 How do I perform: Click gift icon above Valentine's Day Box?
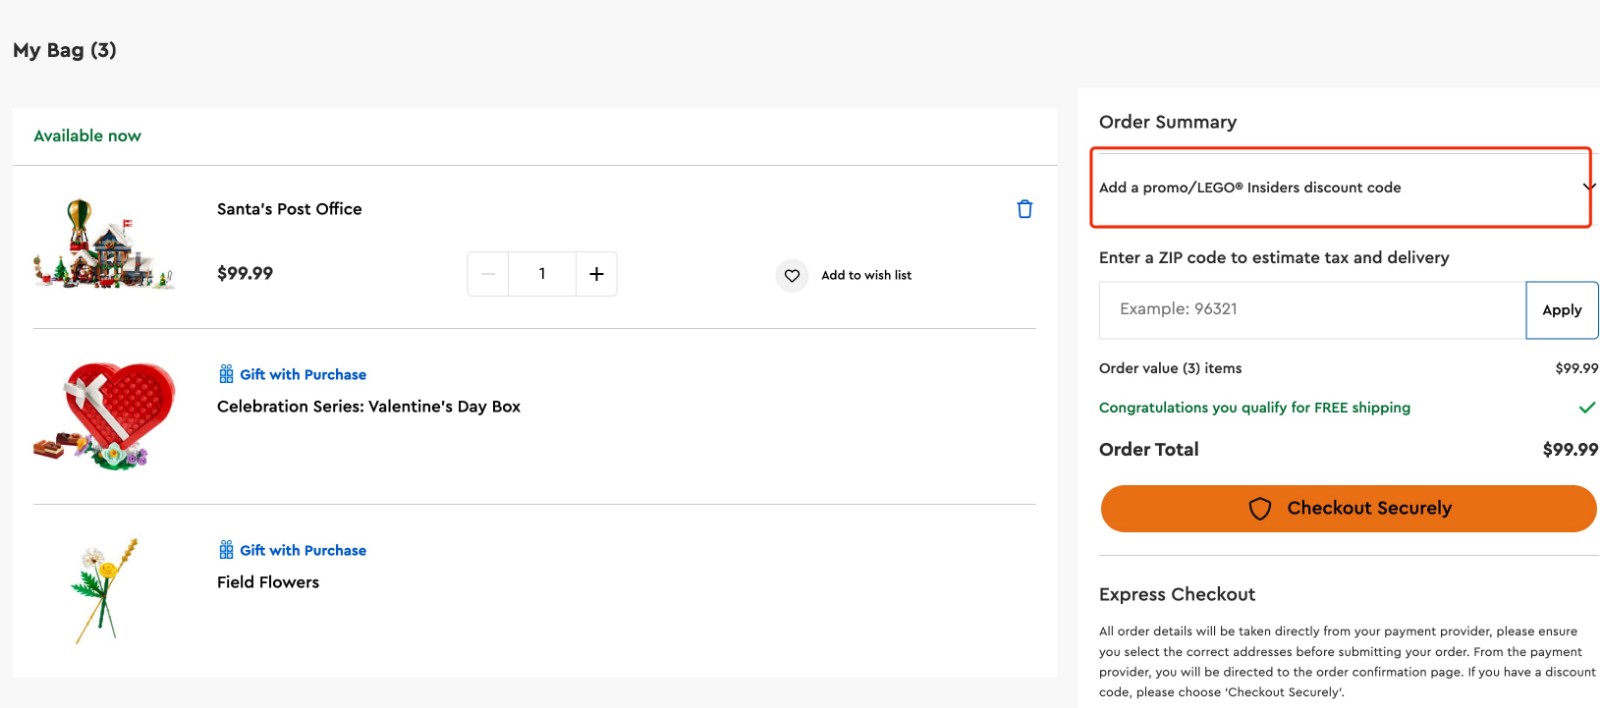[226, 374]
